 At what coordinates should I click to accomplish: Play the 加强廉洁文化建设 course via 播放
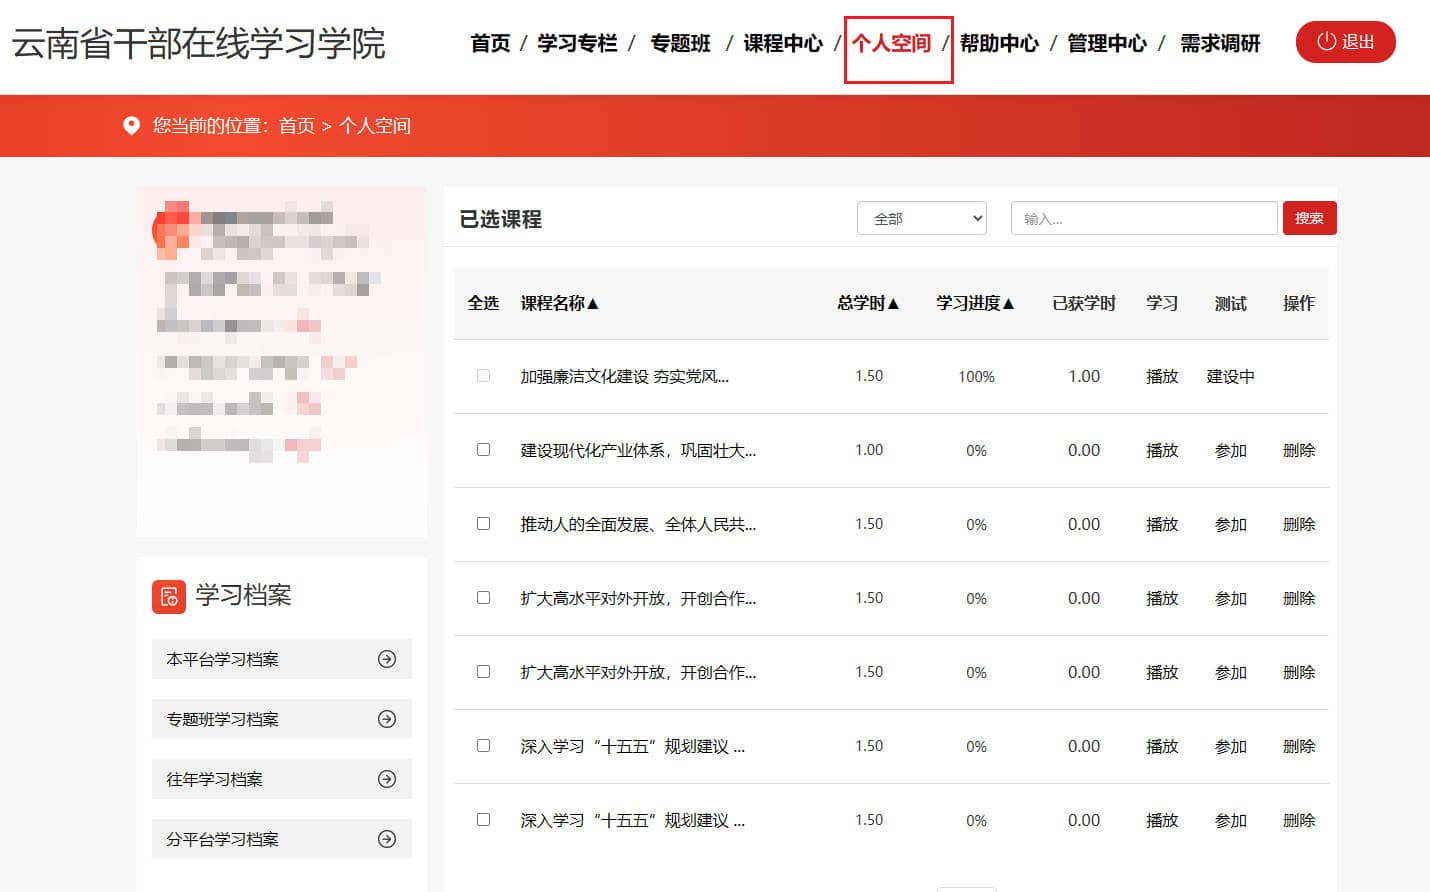click(1161, 377)
